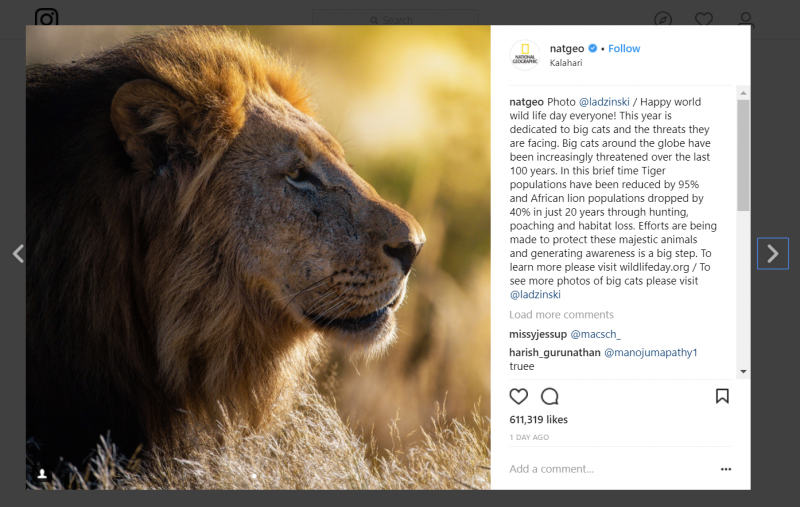Open the natgeo profile picture
This screenshot has height=507, width=800.
coord(524,55)
